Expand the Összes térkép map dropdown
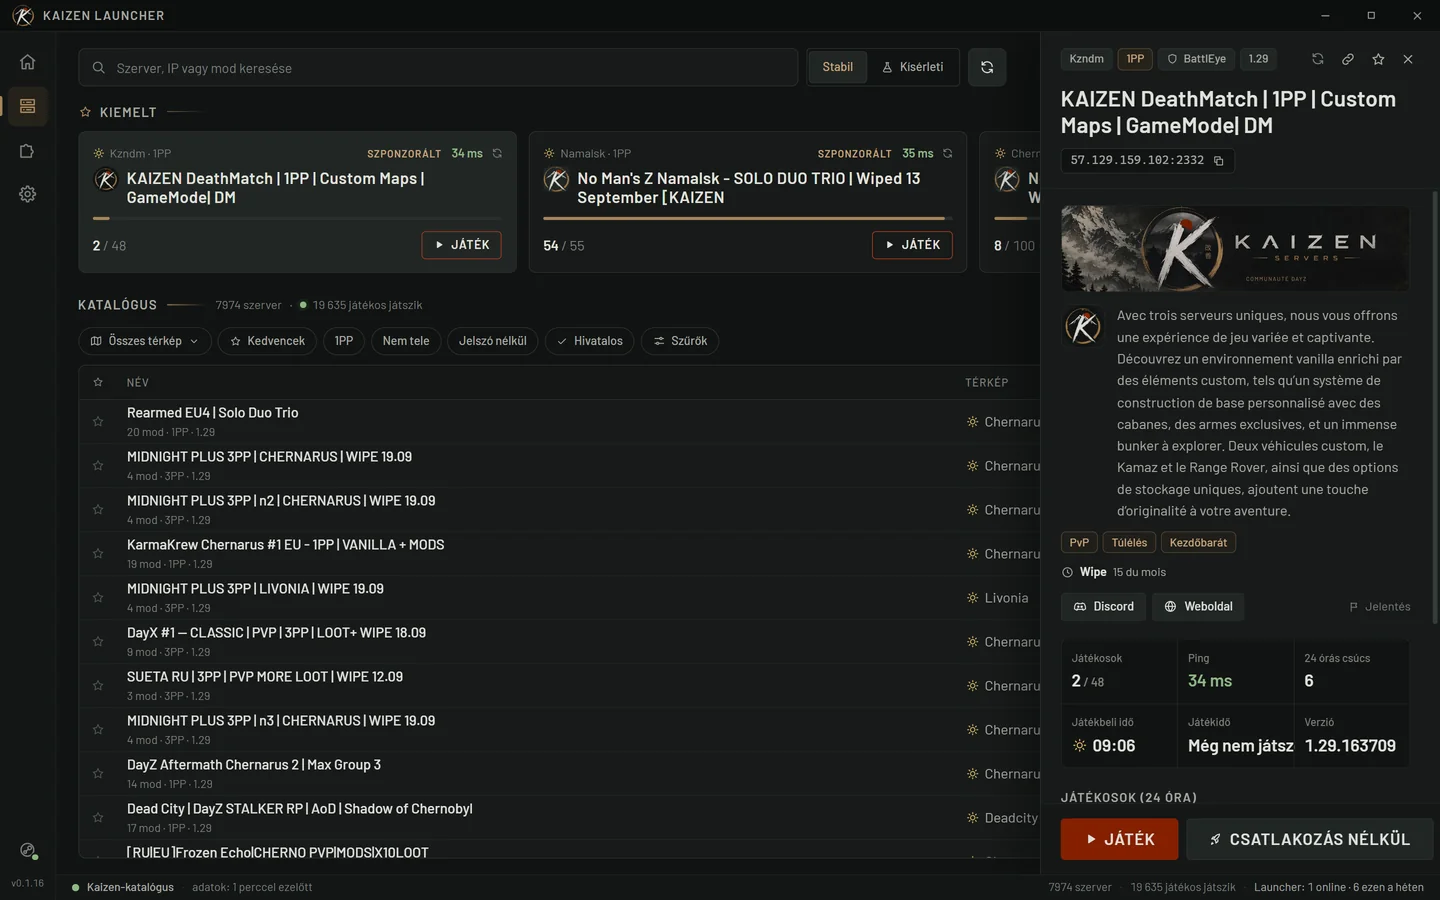1440x900 pixels. (145, 341)
